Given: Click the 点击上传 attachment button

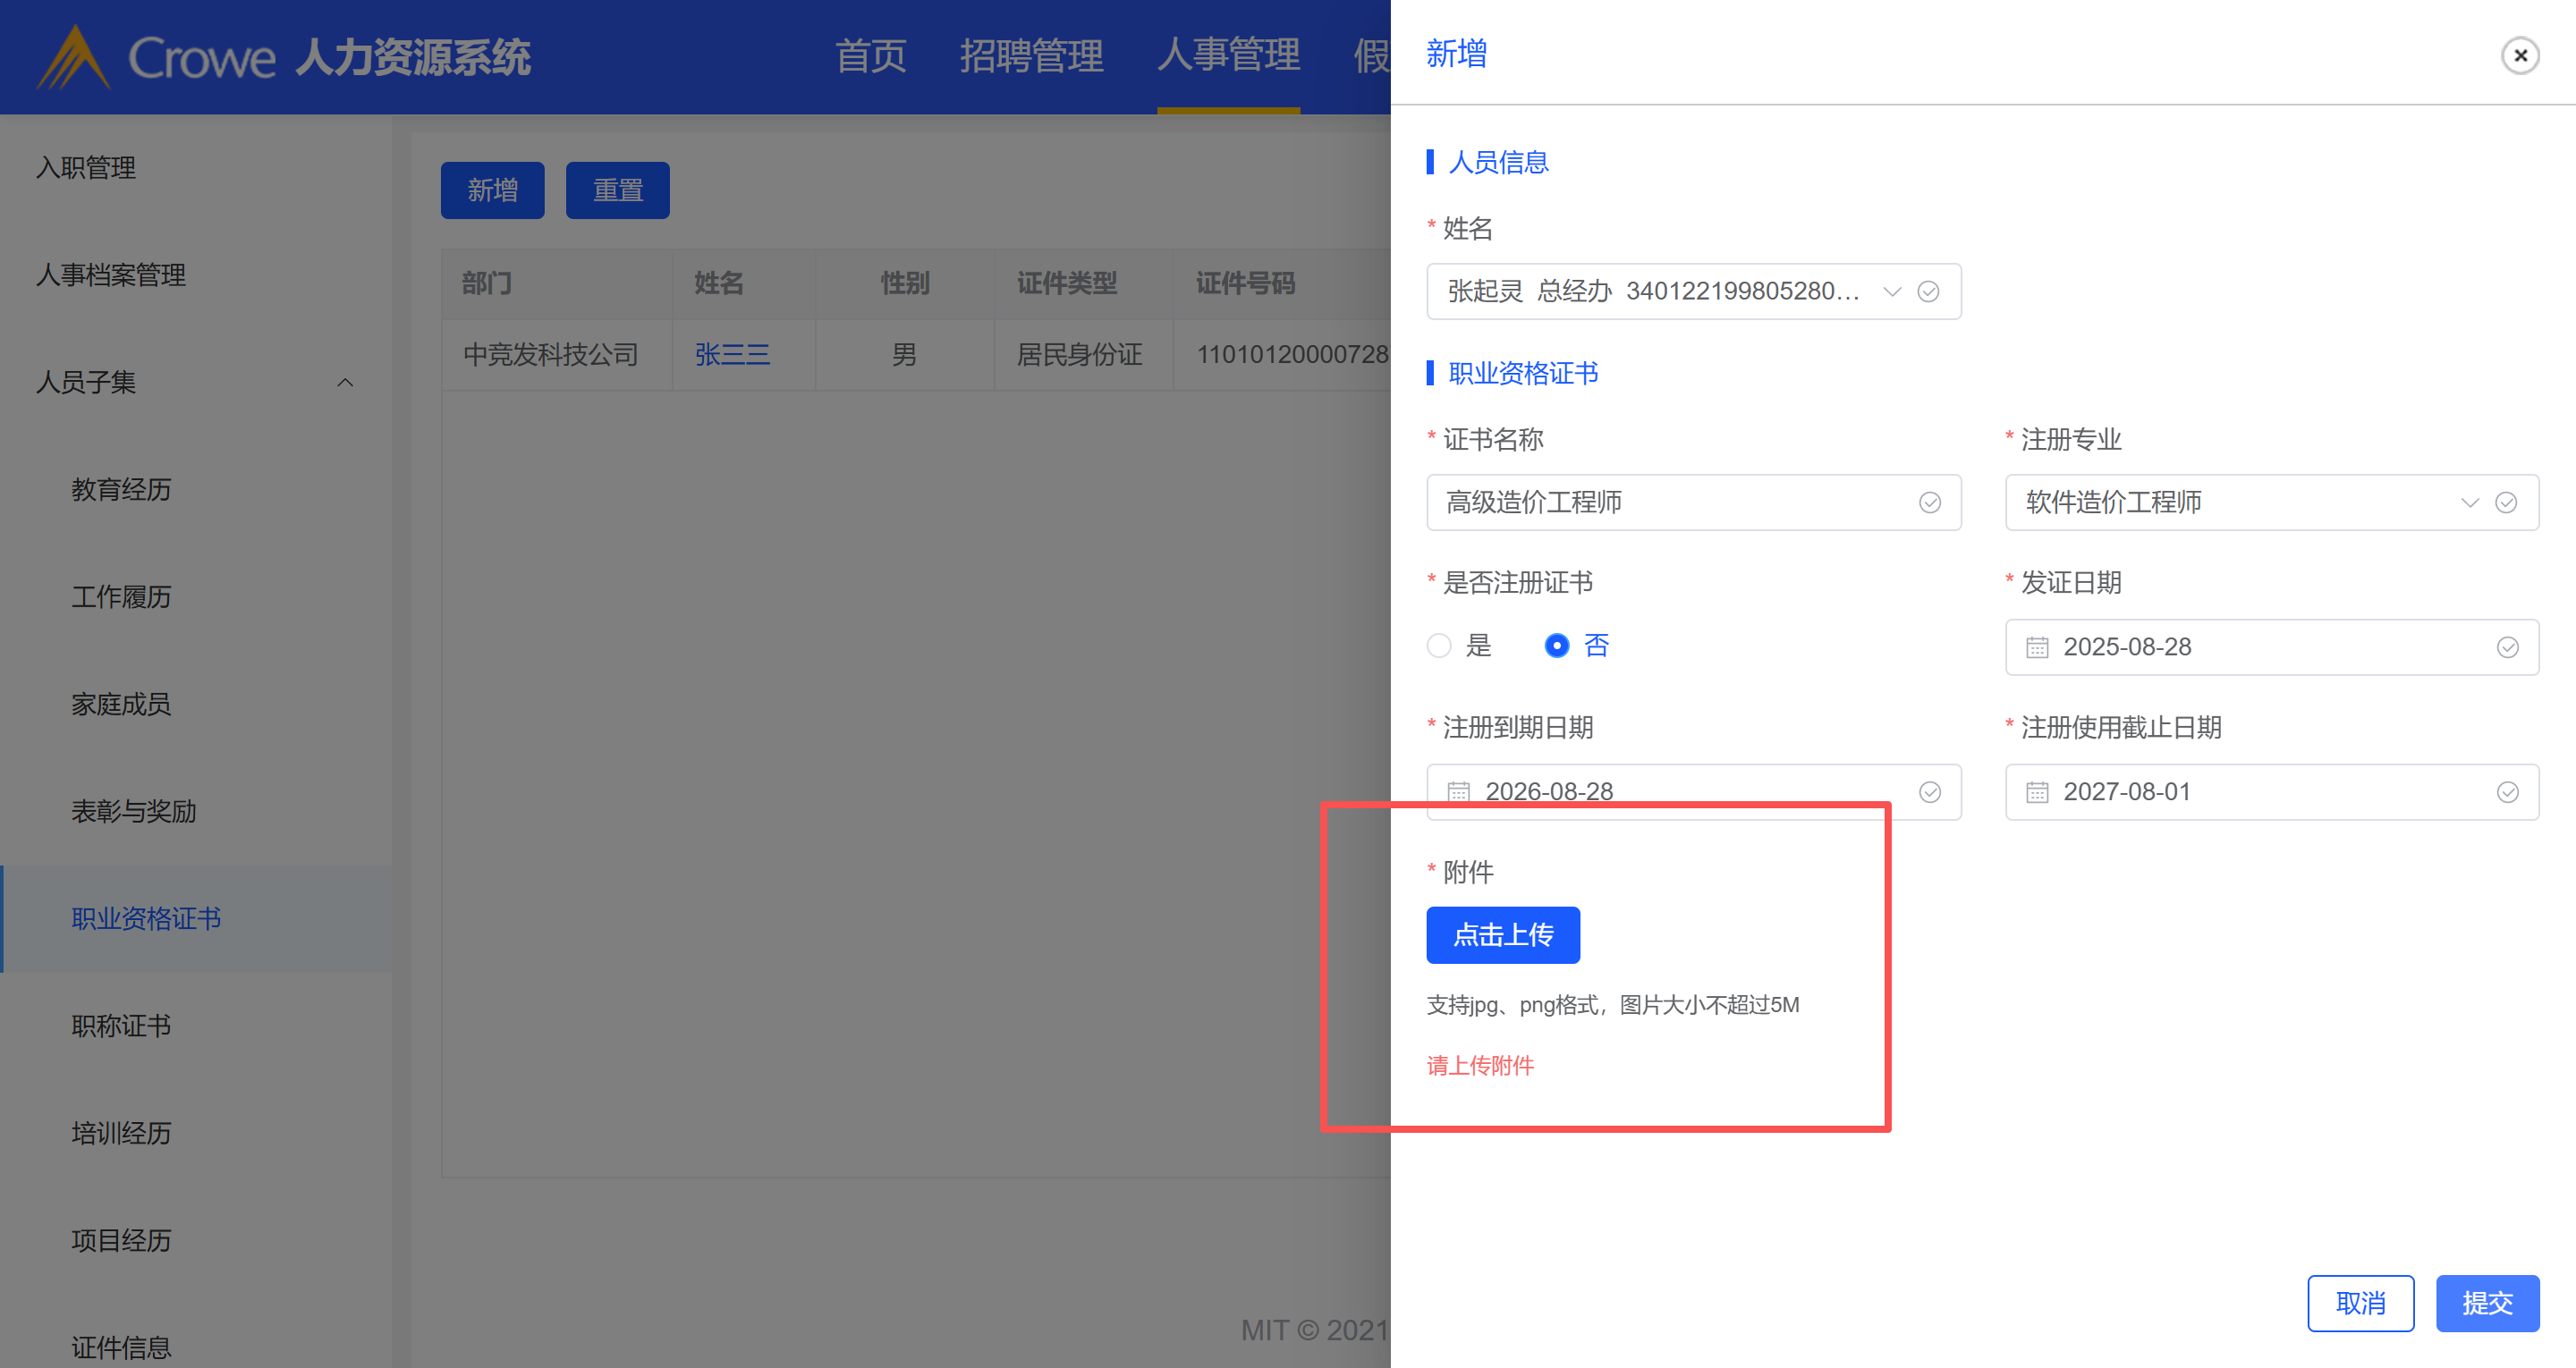Looking at the screenshot, I should tap(1502, 935).
